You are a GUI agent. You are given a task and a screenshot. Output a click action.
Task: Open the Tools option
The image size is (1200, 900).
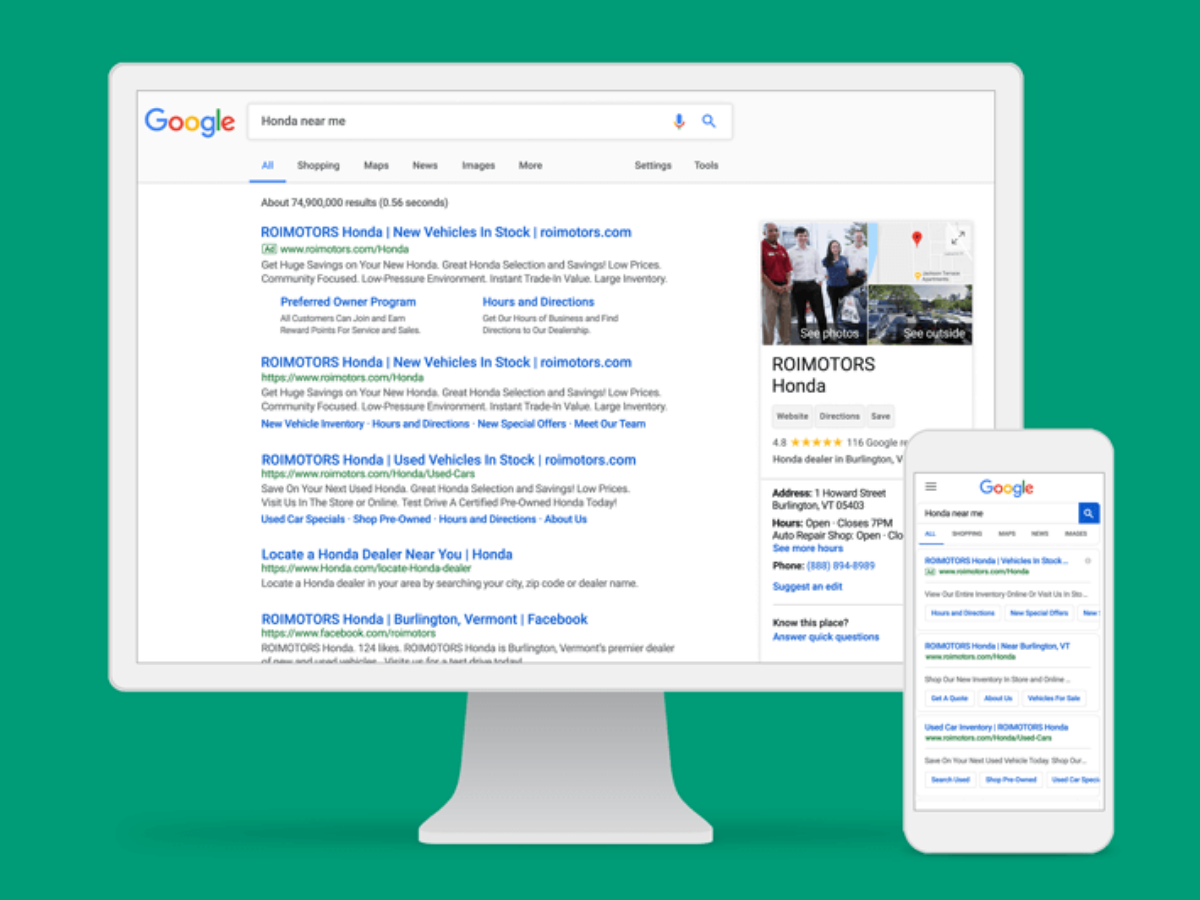tap(706, 165)
